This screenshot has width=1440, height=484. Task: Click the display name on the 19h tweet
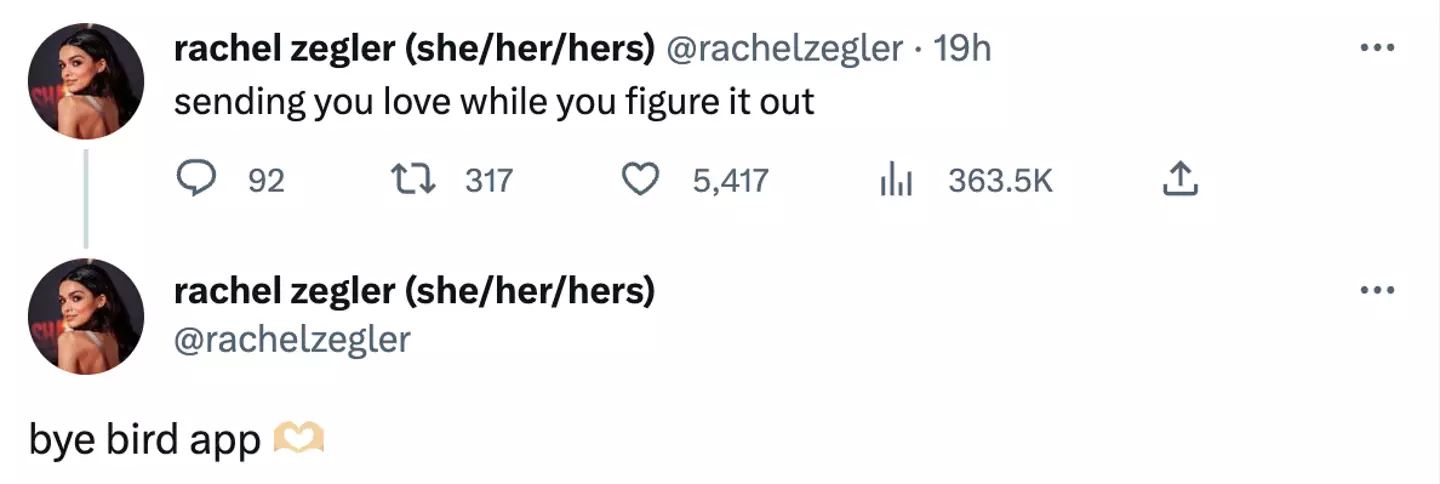[x=414, y=48]
